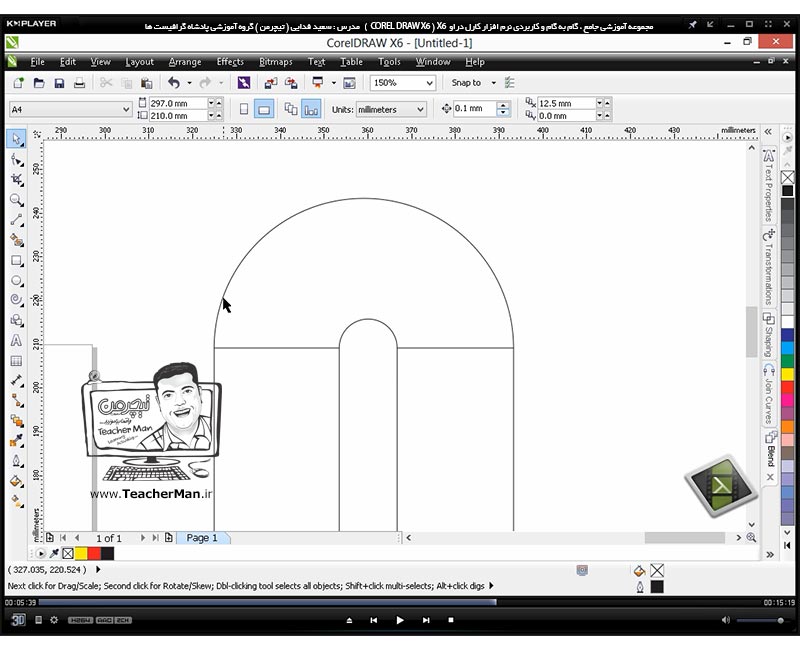
Task: Open the application launcher dropdown arrow
Action: coord(334,83)
